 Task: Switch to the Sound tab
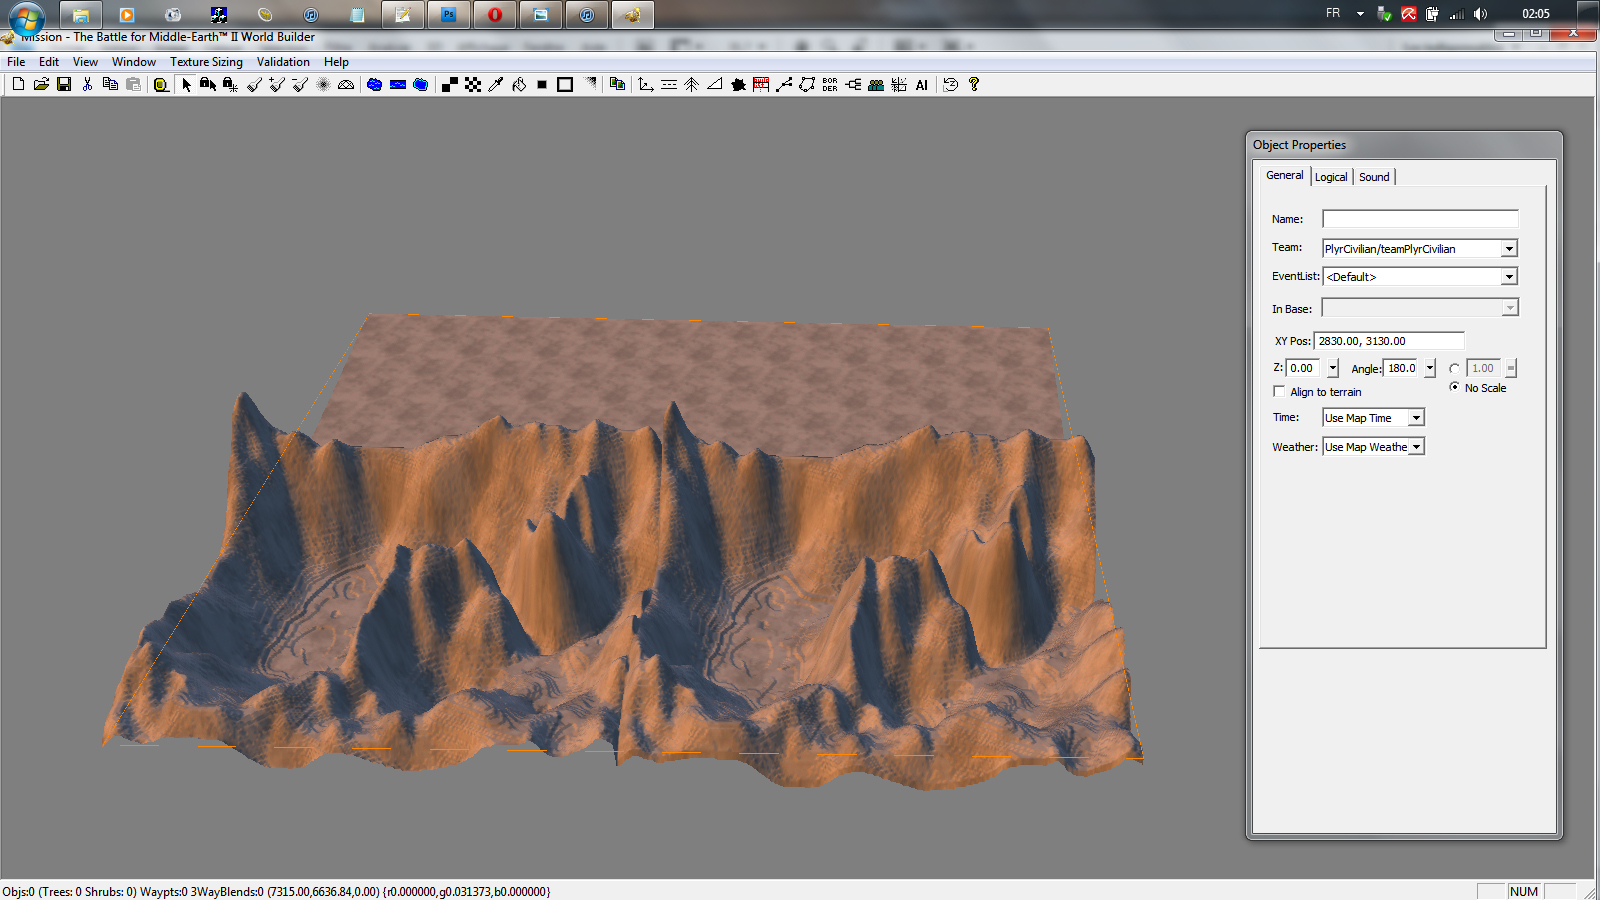(x=1374, y=177)
